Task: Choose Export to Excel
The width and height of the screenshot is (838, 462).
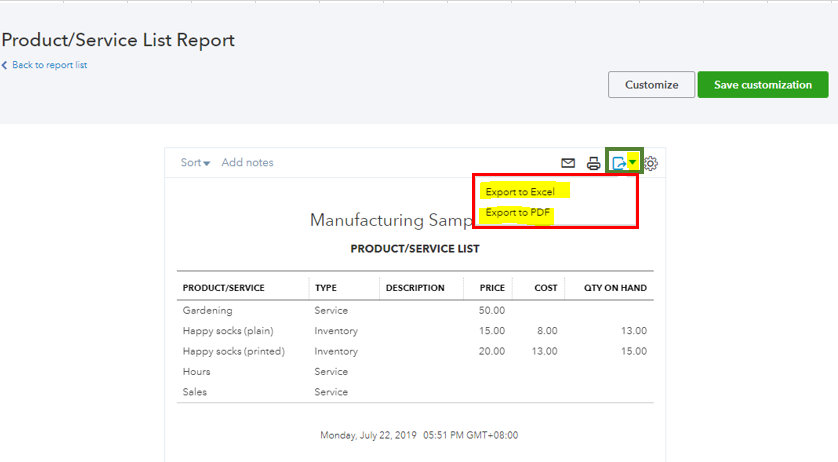Action: (520, 191)
